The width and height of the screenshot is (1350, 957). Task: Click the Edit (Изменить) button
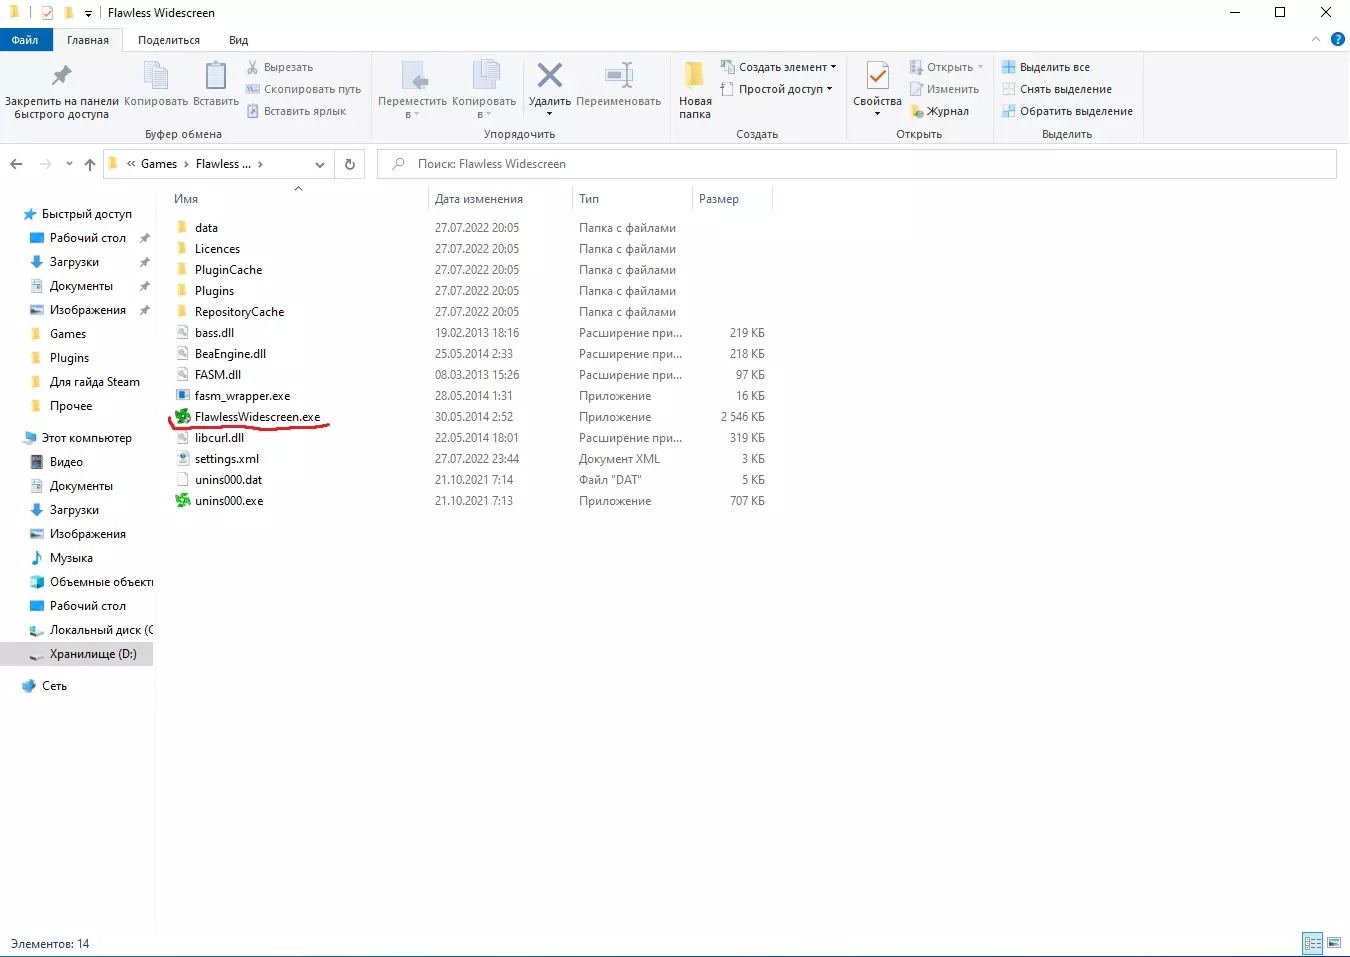(944, 89)
